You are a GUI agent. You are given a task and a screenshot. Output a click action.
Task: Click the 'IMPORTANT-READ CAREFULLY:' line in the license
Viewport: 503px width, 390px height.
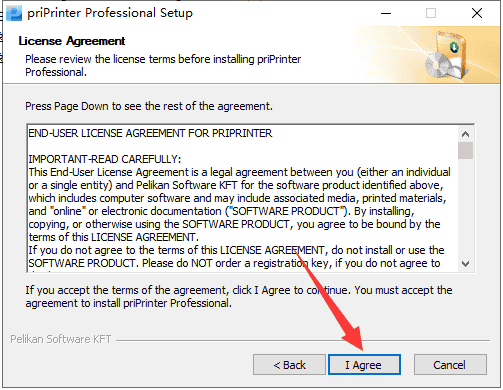pos(105,159)
